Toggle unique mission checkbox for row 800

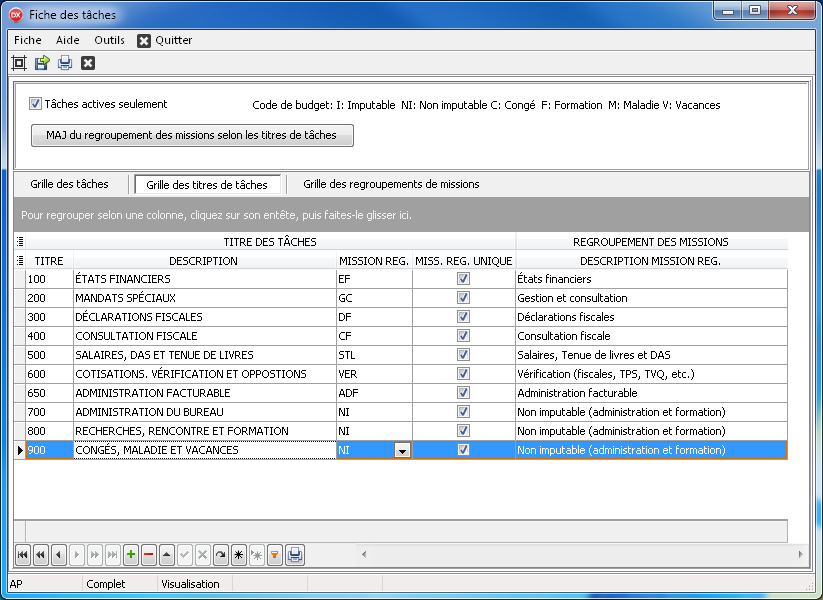click(463, 431)
